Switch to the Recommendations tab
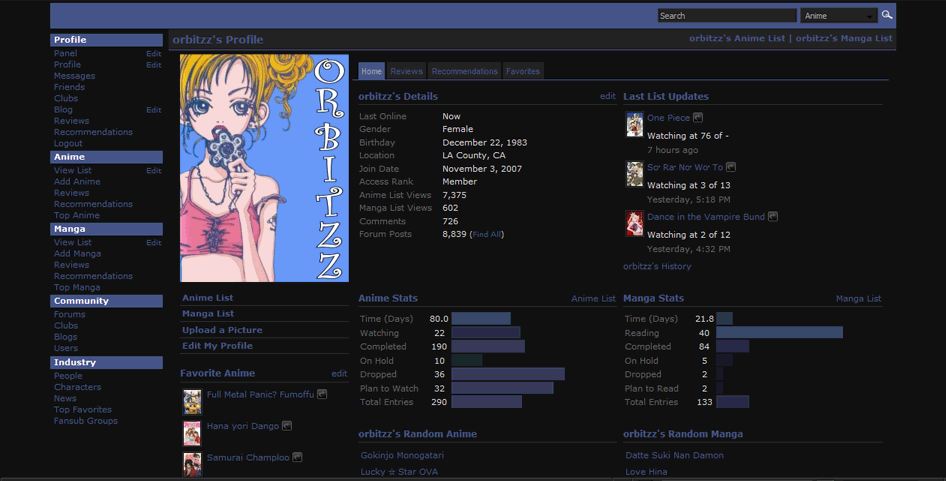 pyautogui.click(x=465, y=71)
